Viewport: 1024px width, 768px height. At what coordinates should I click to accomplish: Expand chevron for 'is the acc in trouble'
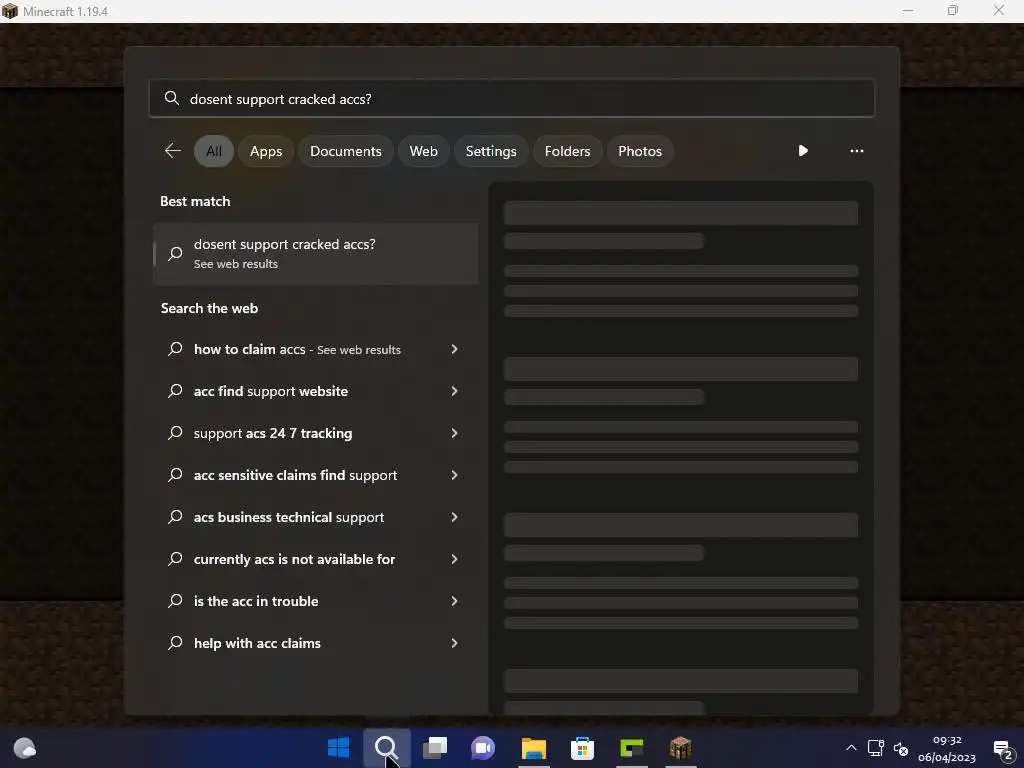click(x=455, y=601)
